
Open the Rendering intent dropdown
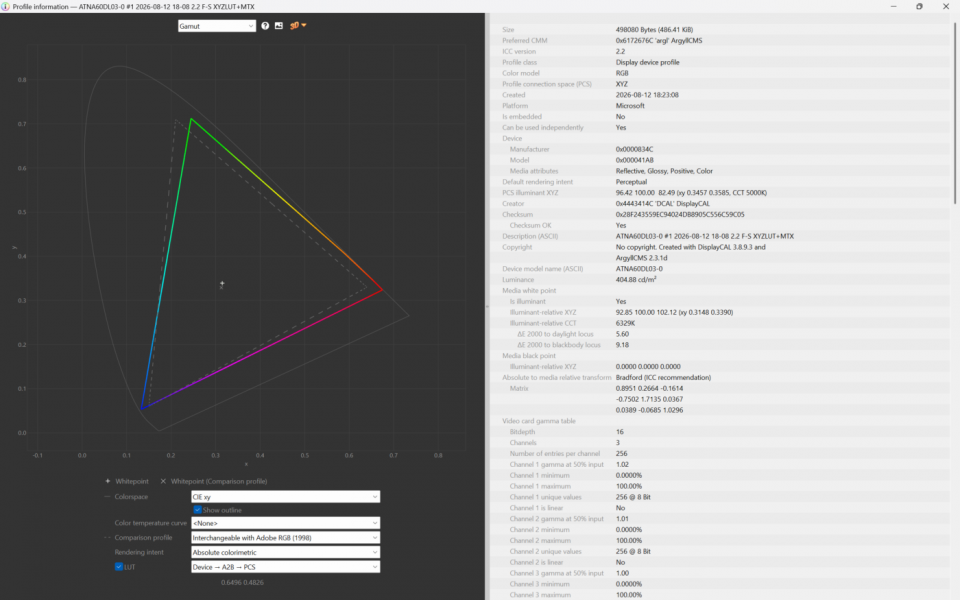(x=285, y=552)
